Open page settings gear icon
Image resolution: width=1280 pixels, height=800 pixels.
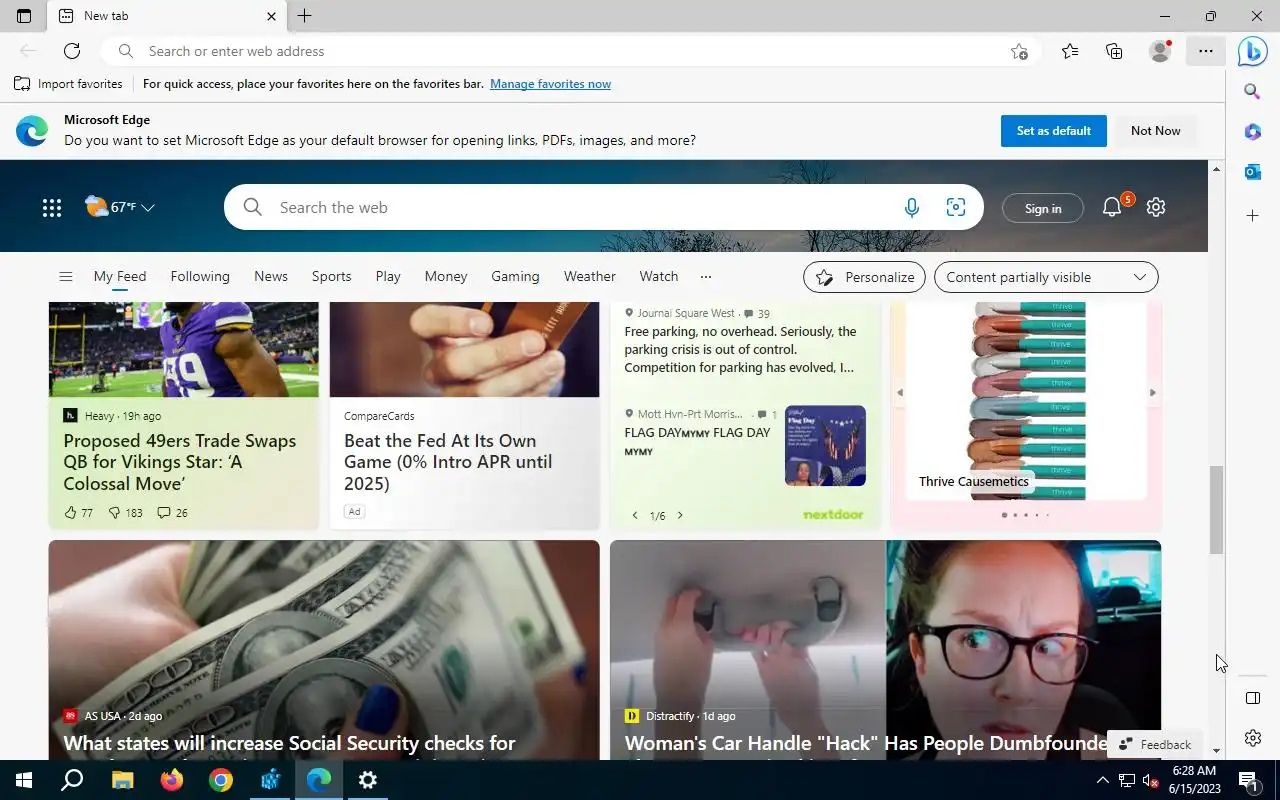(1156, 207)
